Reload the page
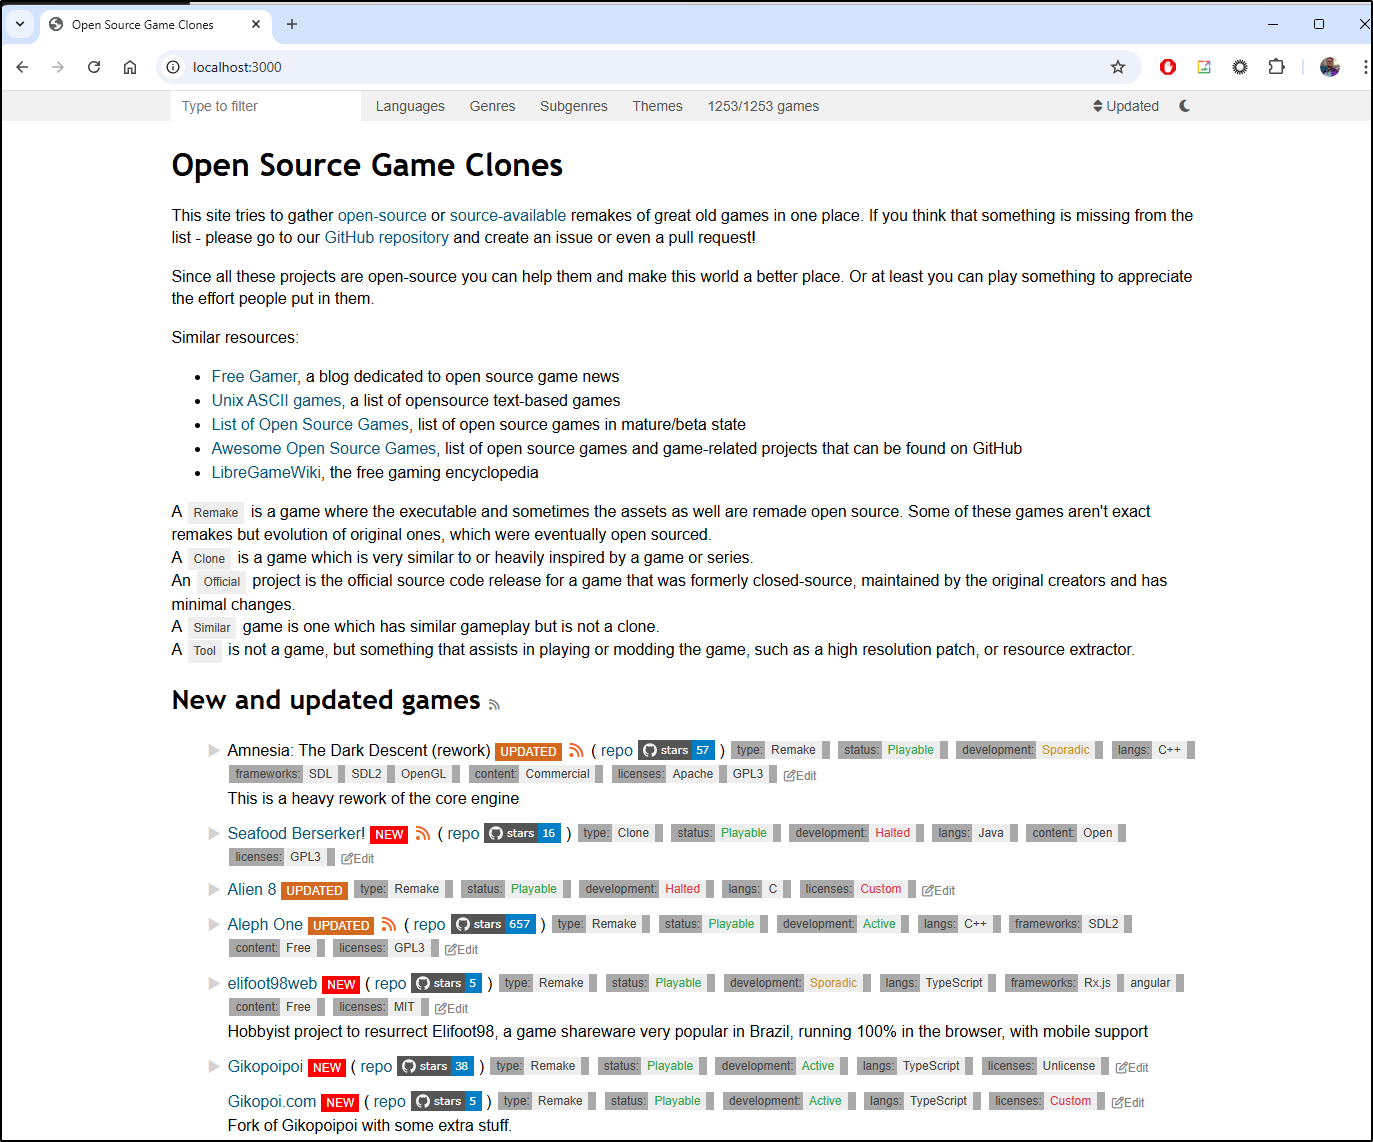Image resolution: width=1373 pixels, height=1142 pixels. (x=94, y=67)
